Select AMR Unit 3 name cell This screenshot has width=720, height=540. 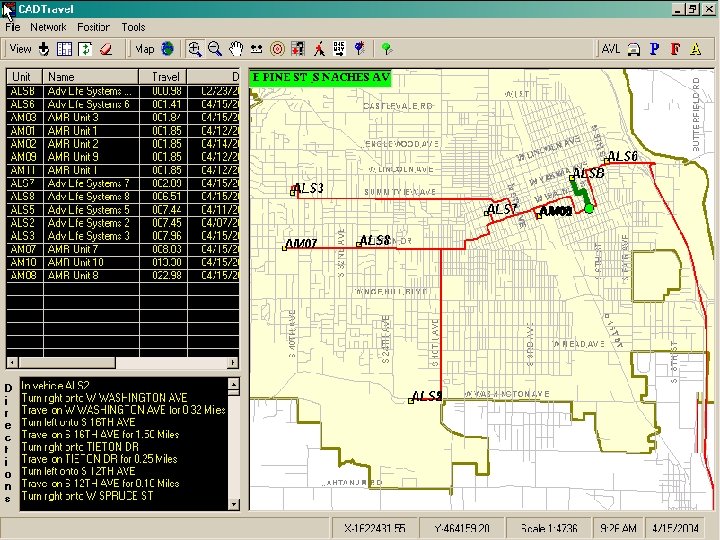pos(91,118)
